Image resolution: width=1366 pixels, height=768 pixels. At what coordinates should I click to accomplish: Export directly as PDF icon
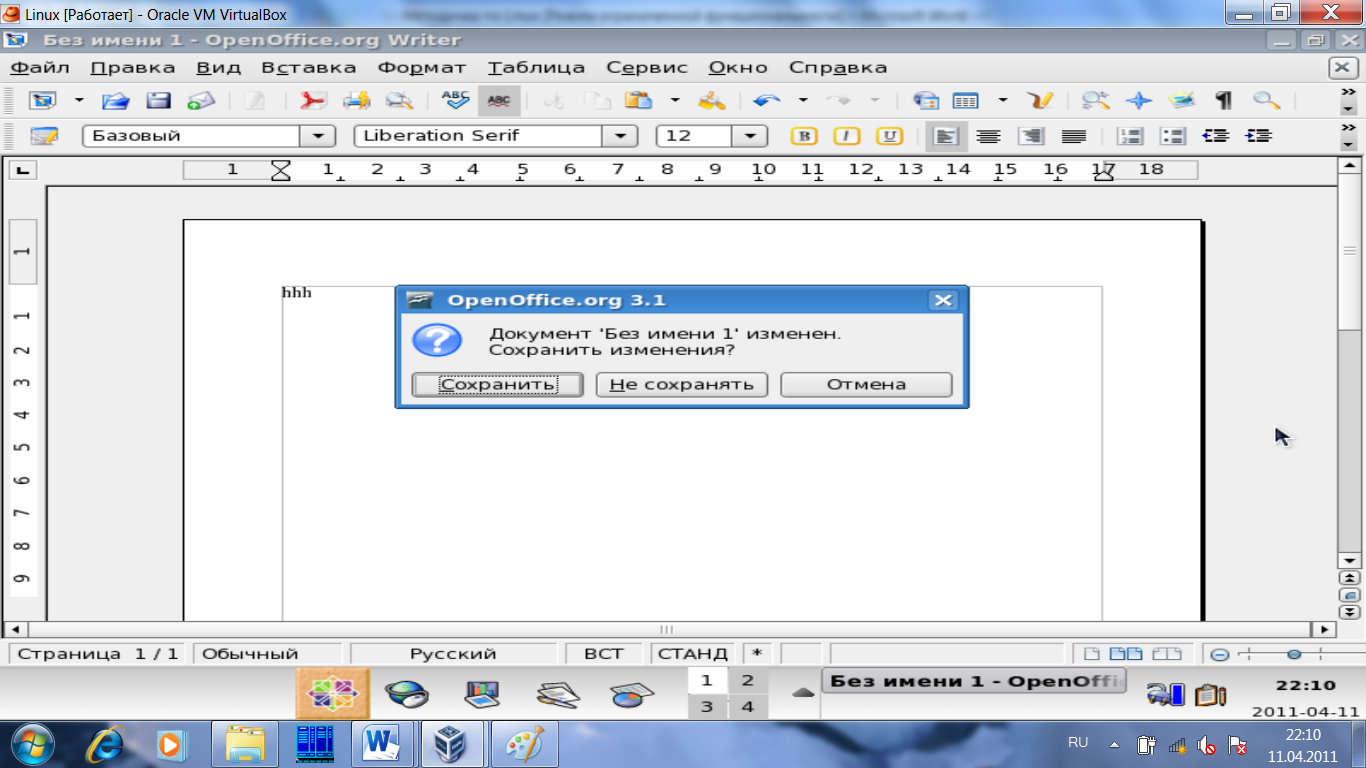pos(314,100)
